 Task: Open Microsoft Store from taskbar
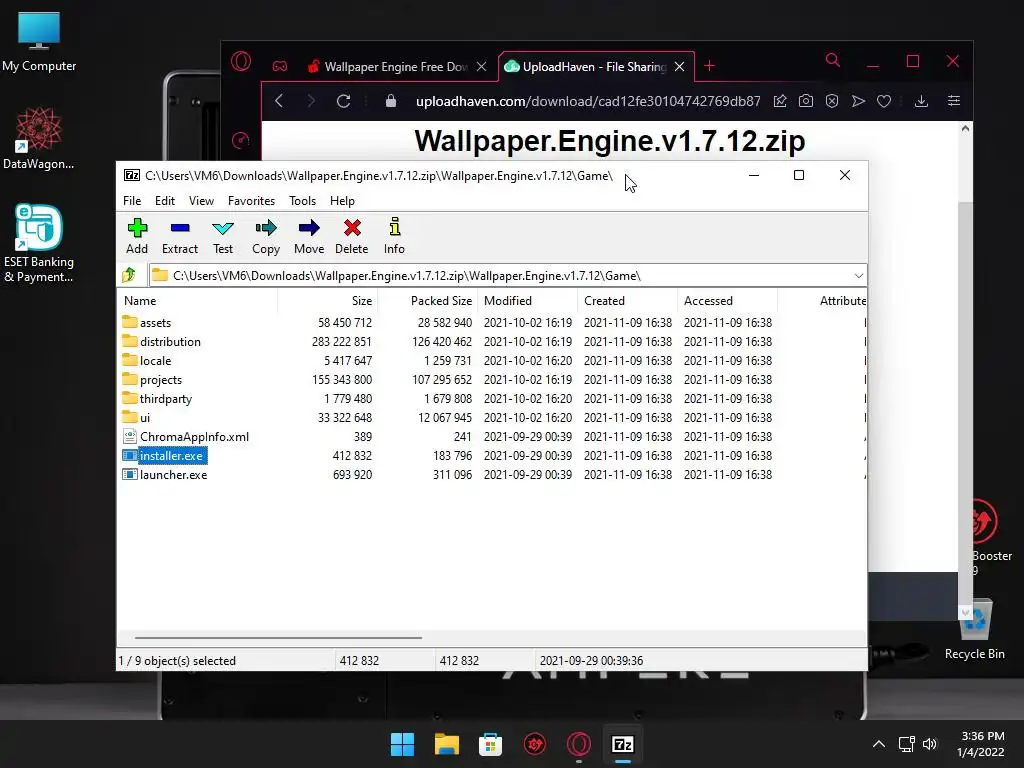[x=490, y=744]
